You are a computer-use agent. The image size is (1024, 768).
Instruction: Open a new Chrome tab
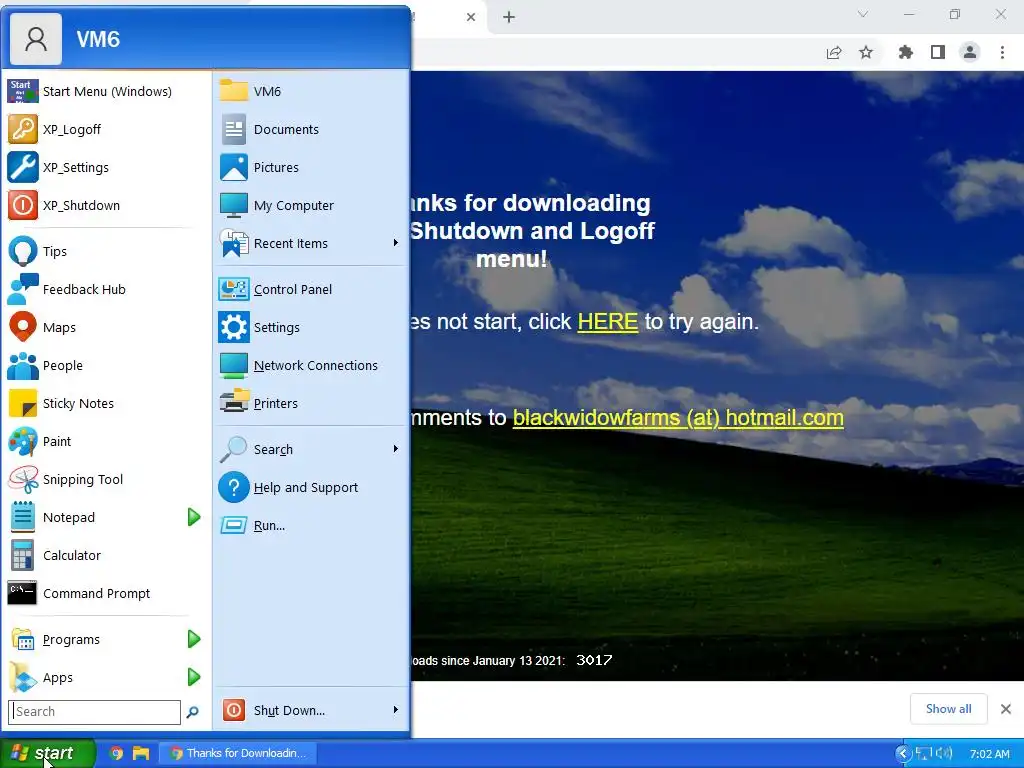tap(509, 17)
